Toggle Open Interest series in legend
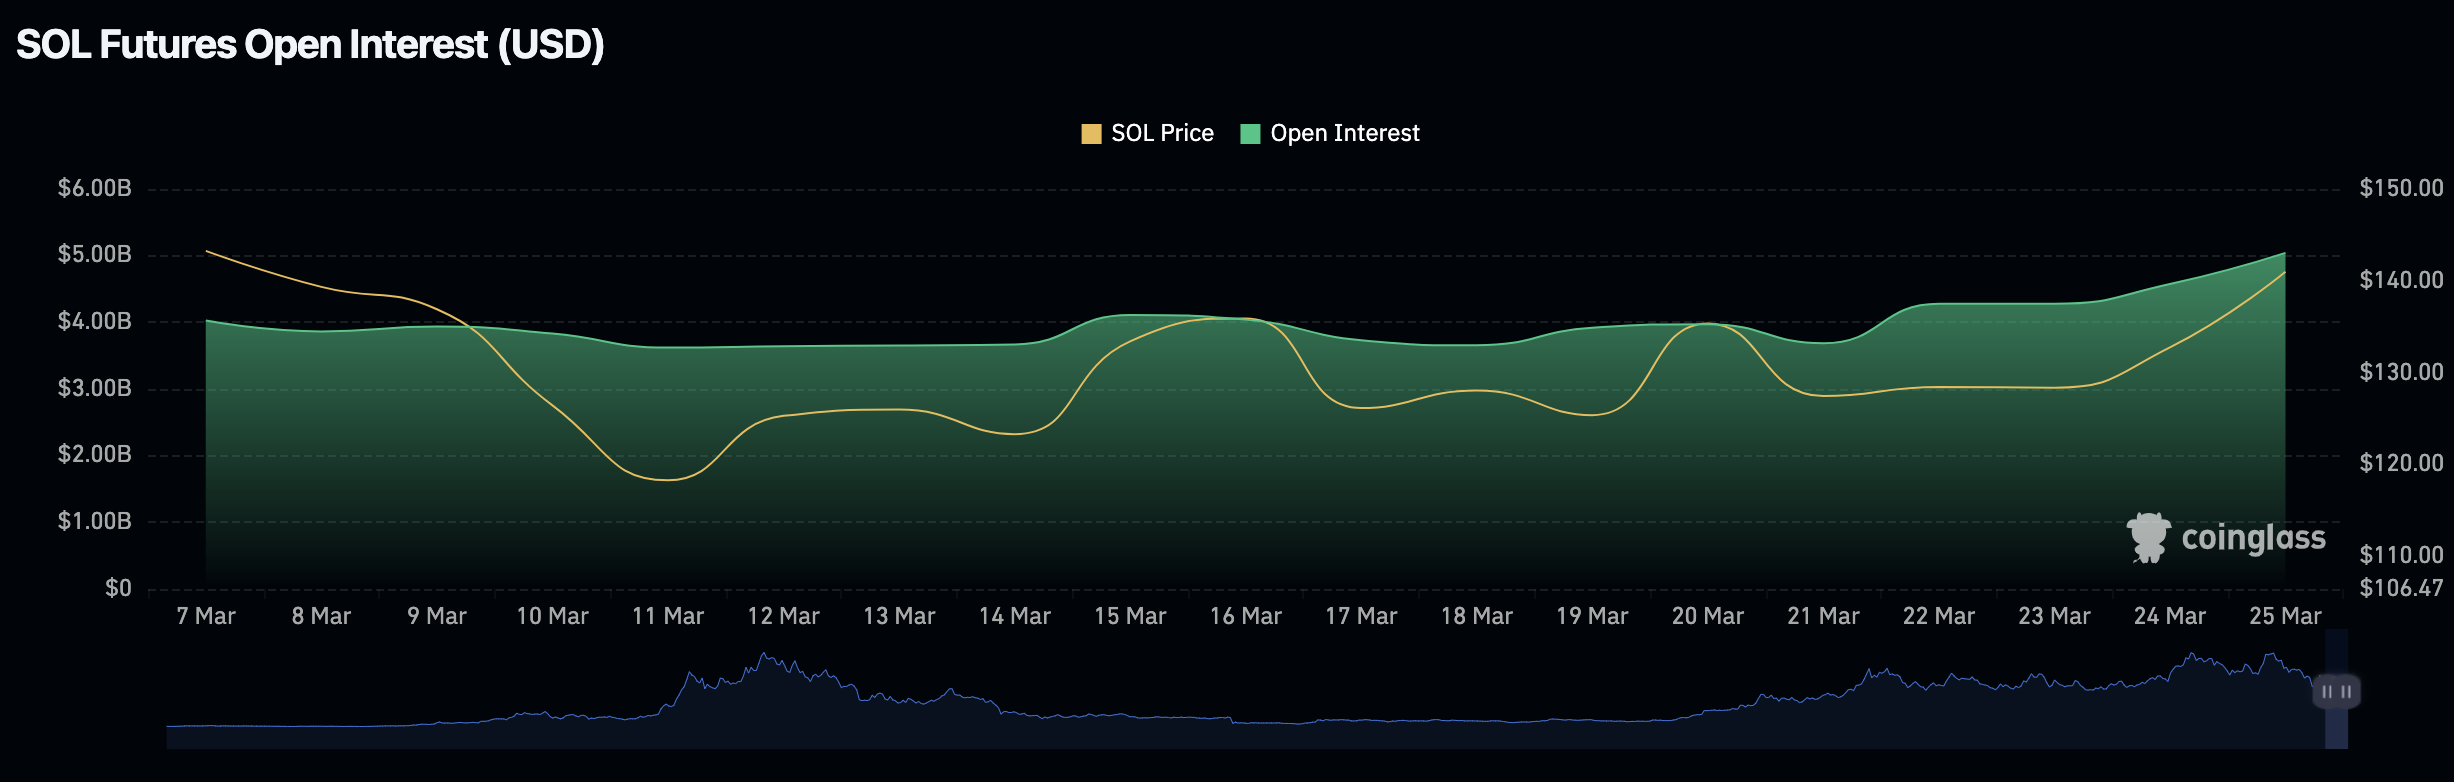The height and width of the screenshot is (782, 2454). [x=1330, y=133]
